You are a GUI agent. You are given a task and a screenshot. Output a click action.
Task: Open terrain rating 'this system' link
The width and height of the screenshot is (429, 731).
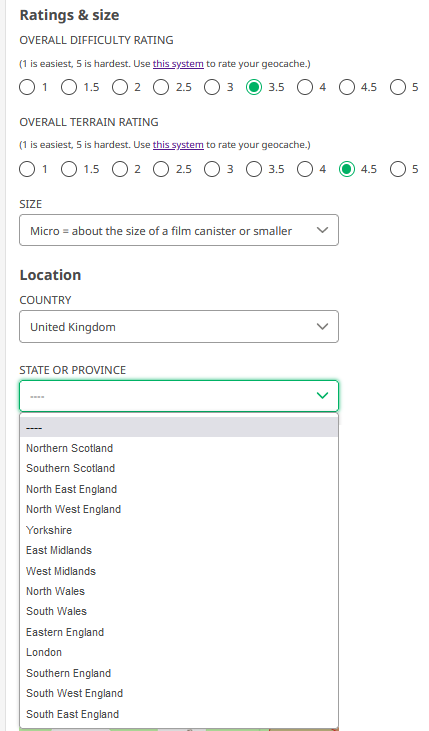tap(178, 145)
